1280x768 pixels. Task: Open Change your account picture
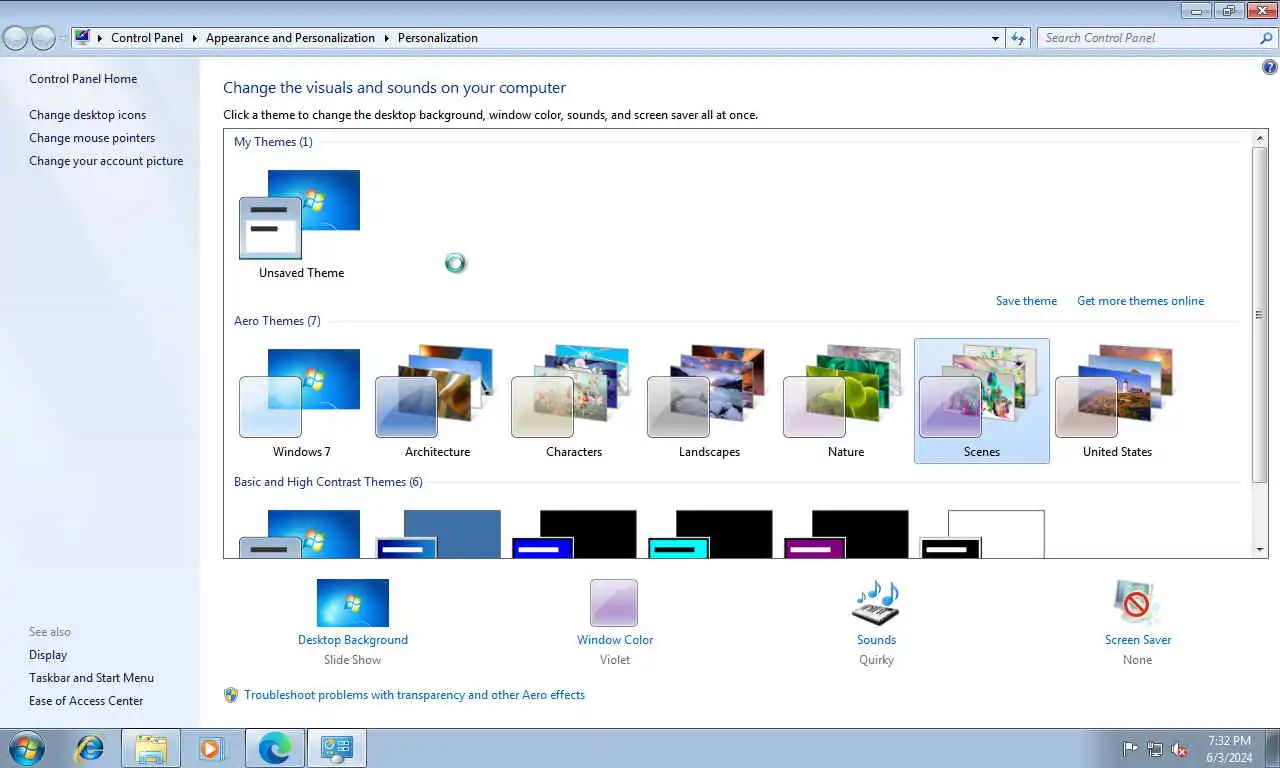[x=106, y=161]
